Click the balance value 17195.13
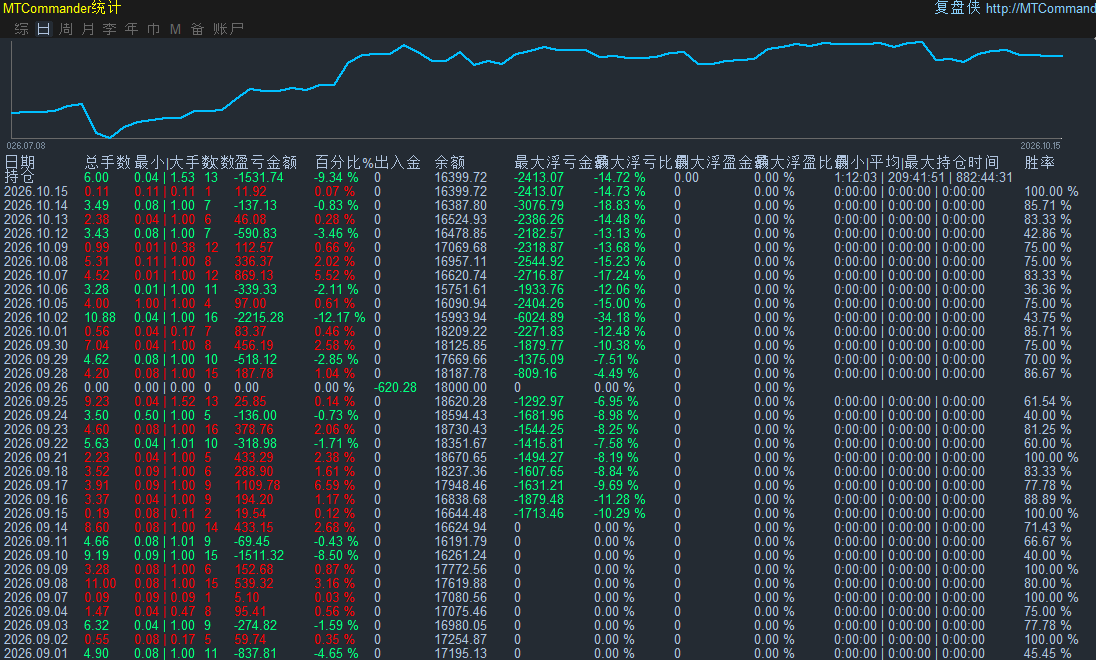 pos(461,653)
